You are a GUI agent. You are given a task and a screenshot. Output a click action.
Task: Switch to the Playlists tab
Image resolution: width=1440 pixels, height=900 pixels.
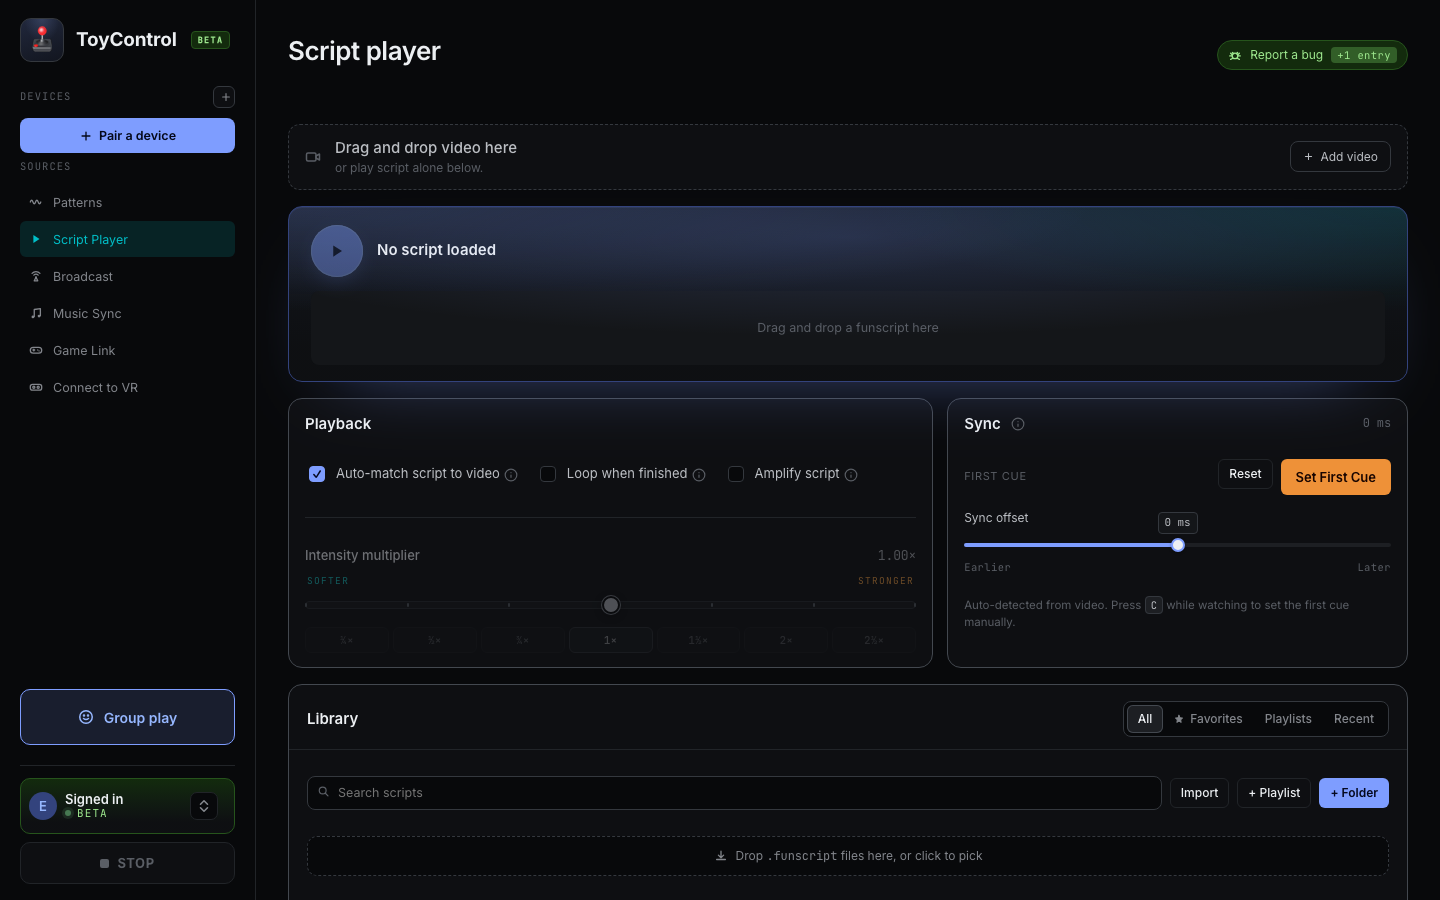point(1288,719)
